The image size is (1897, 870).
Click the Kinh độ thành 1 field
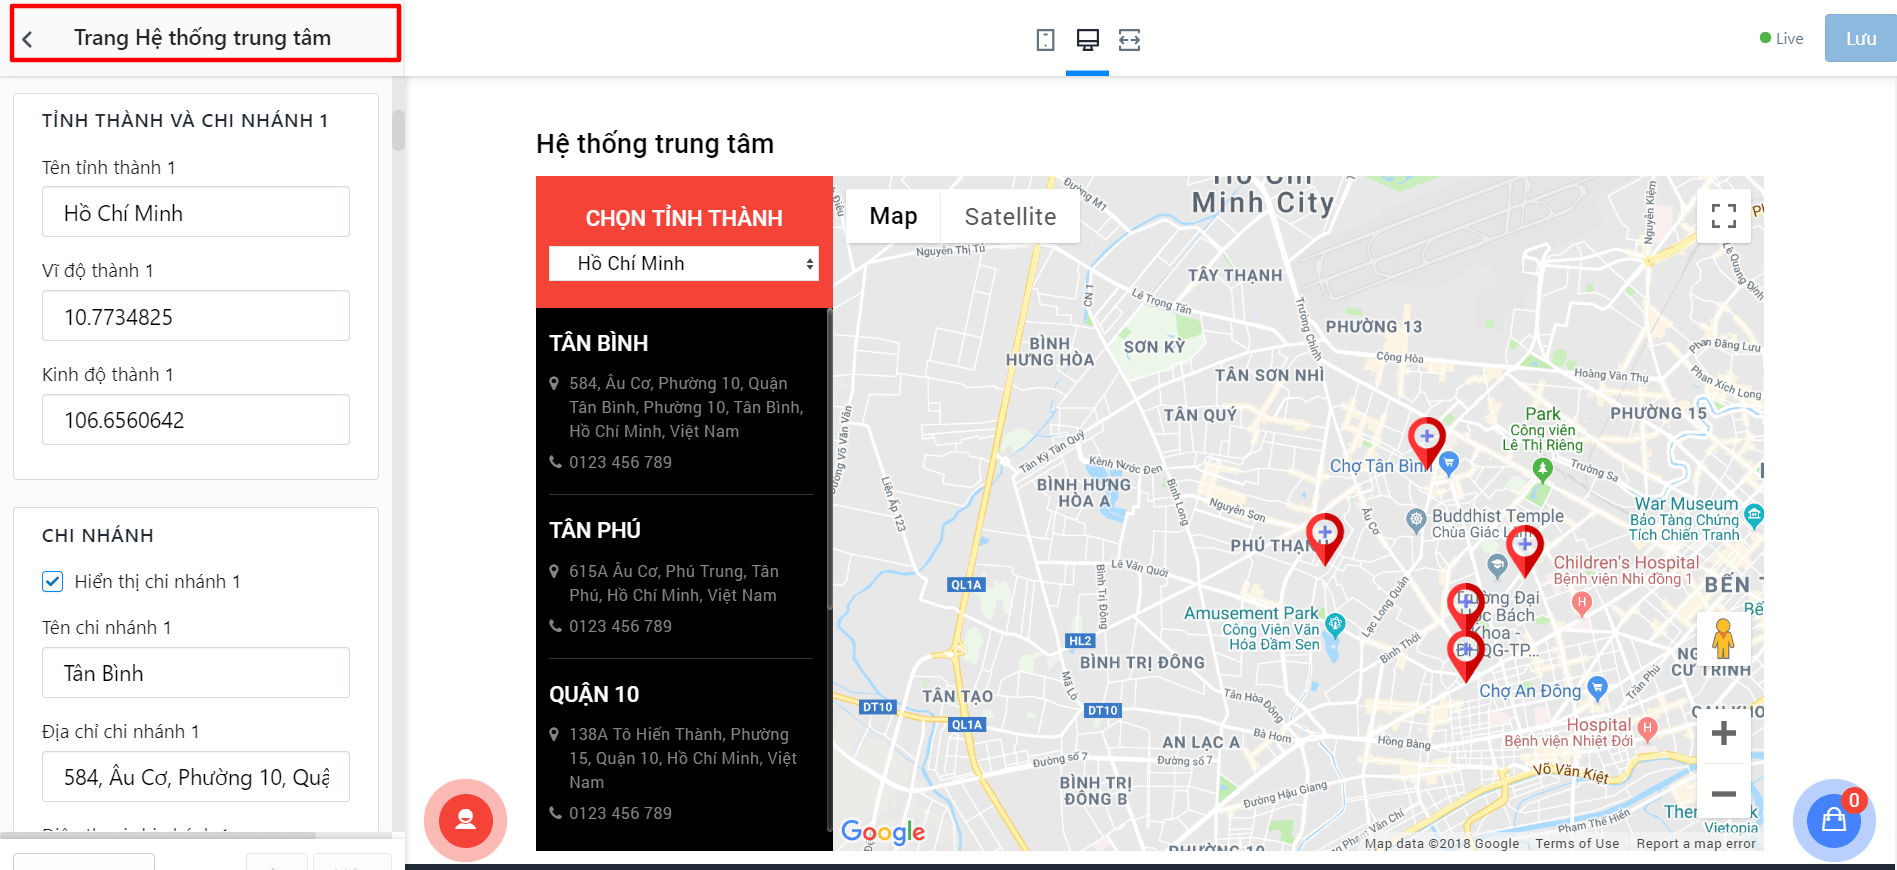(x=196, y=420)
